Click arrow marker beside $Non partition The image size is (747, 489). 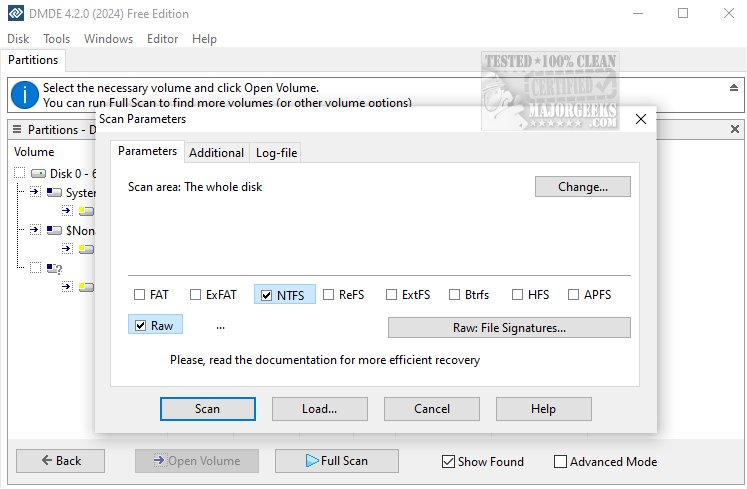click(x=35, y=230)
